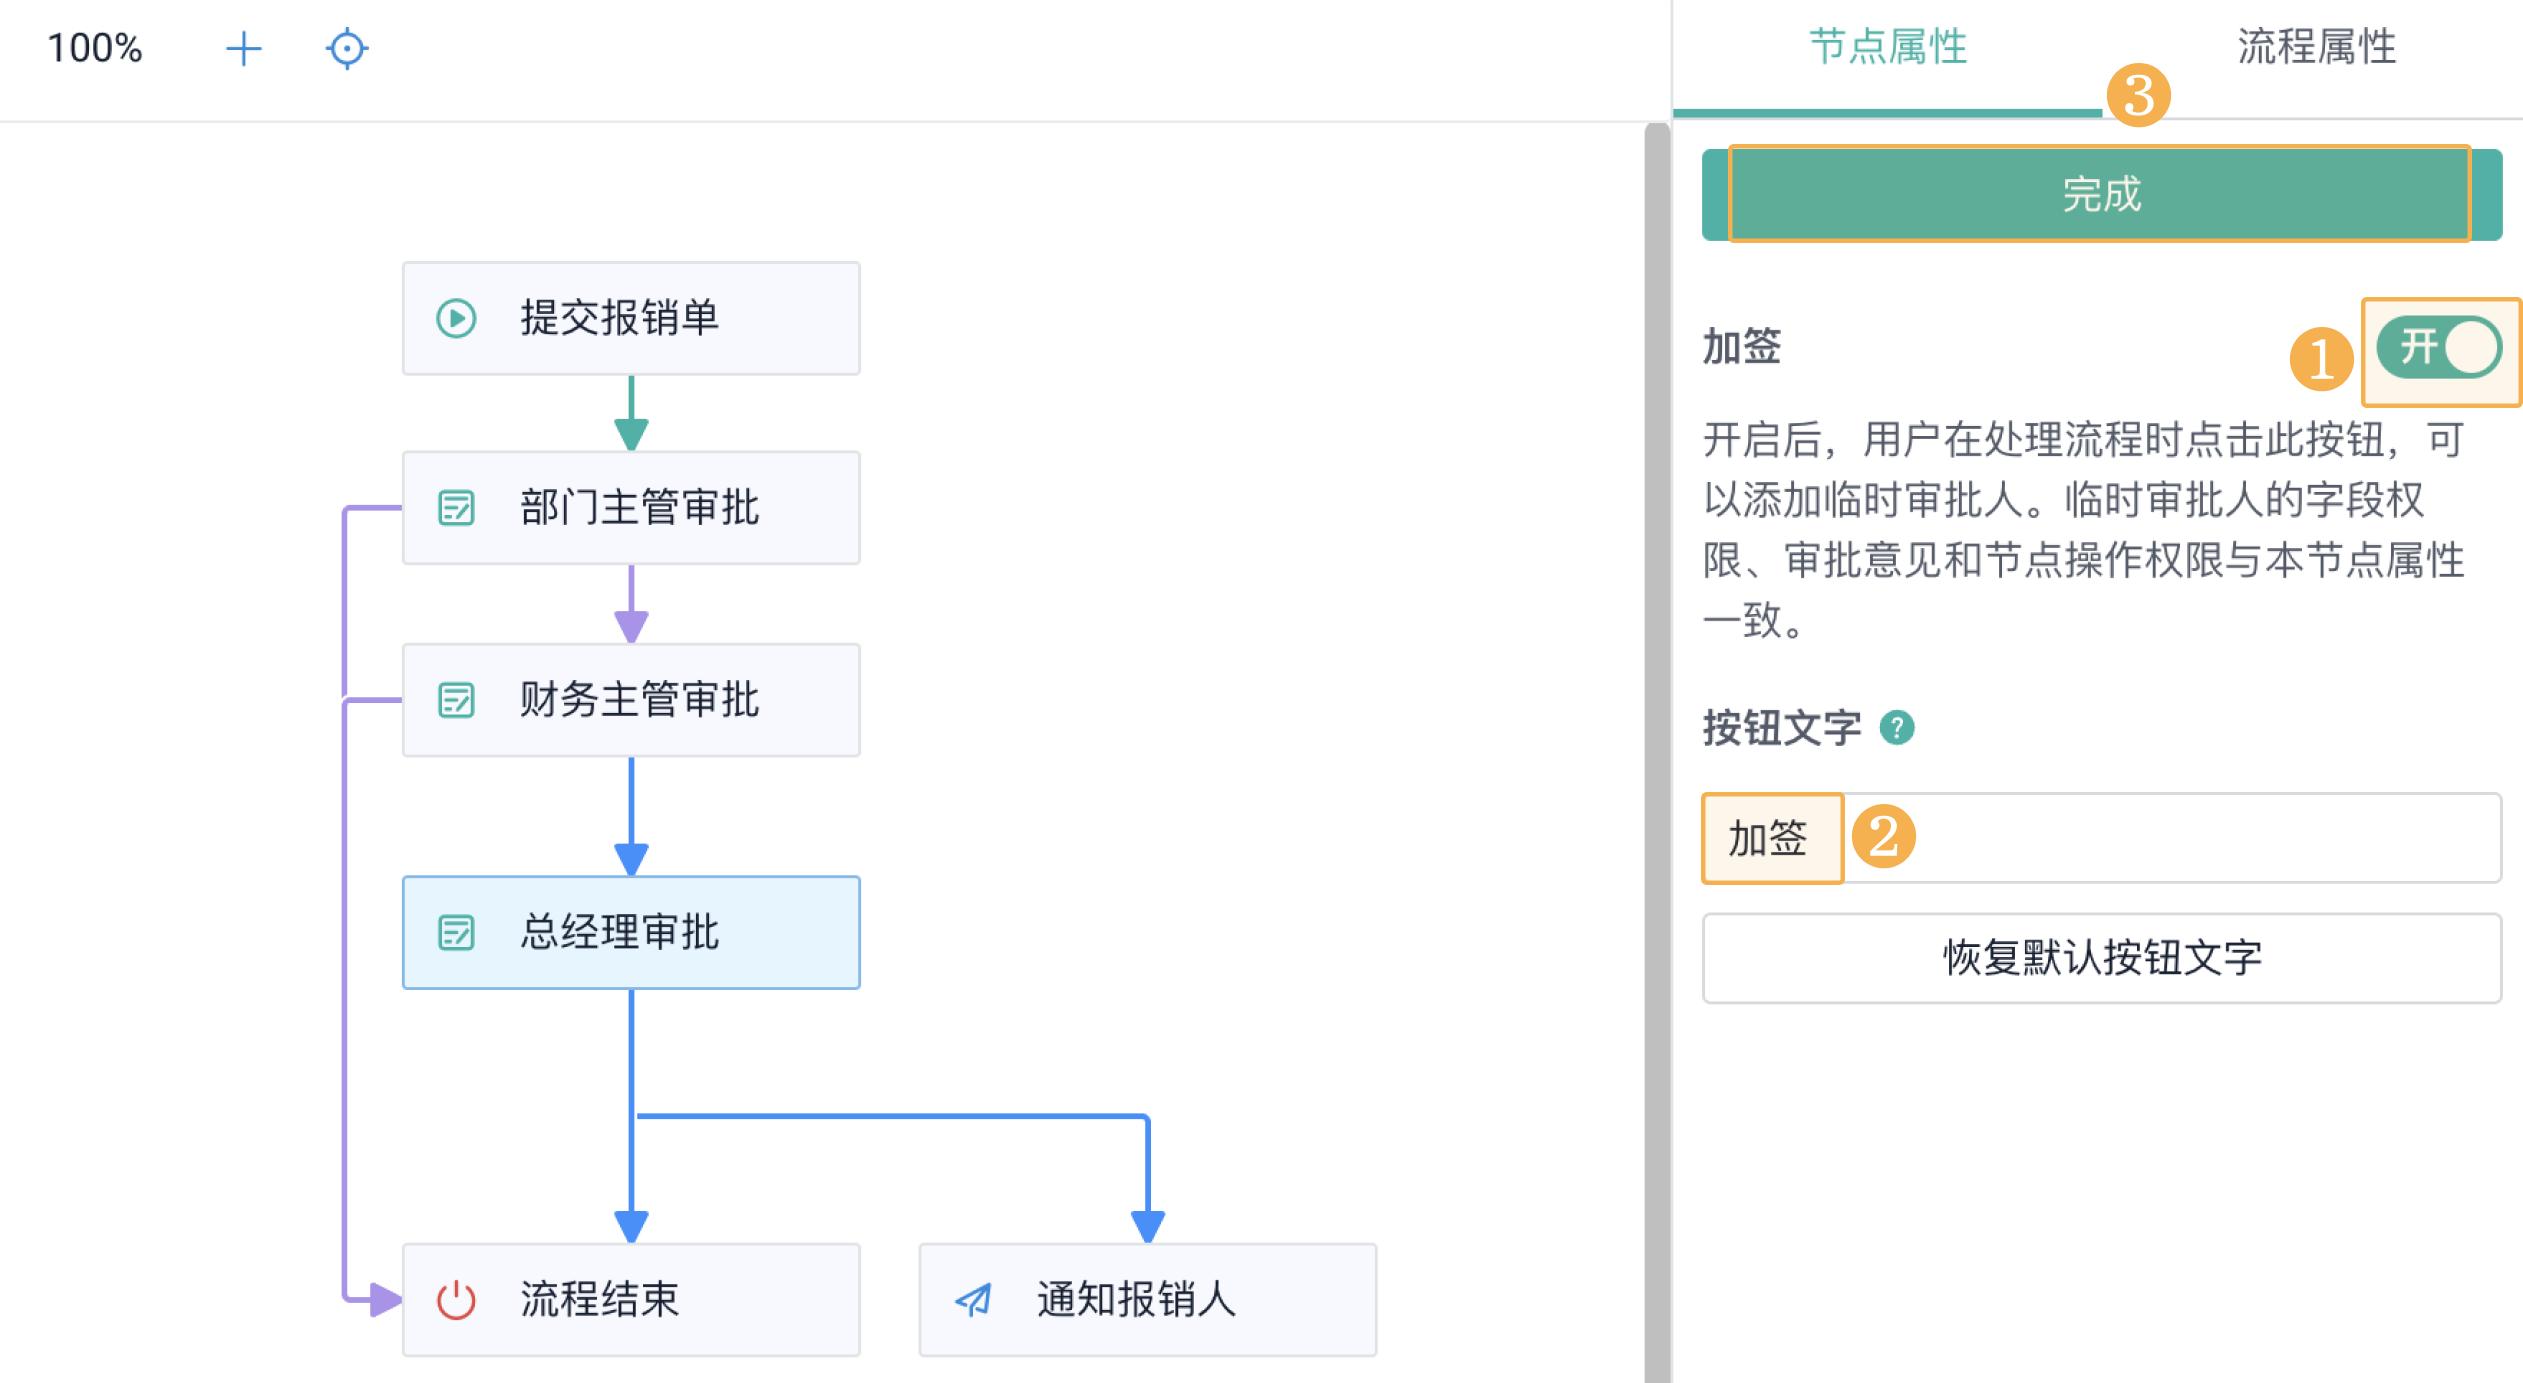The height and width of the screenshot is (1383, 2523).
Task: Click the paper plane icon on 通知报销人 node
Action: [973, 1299]
